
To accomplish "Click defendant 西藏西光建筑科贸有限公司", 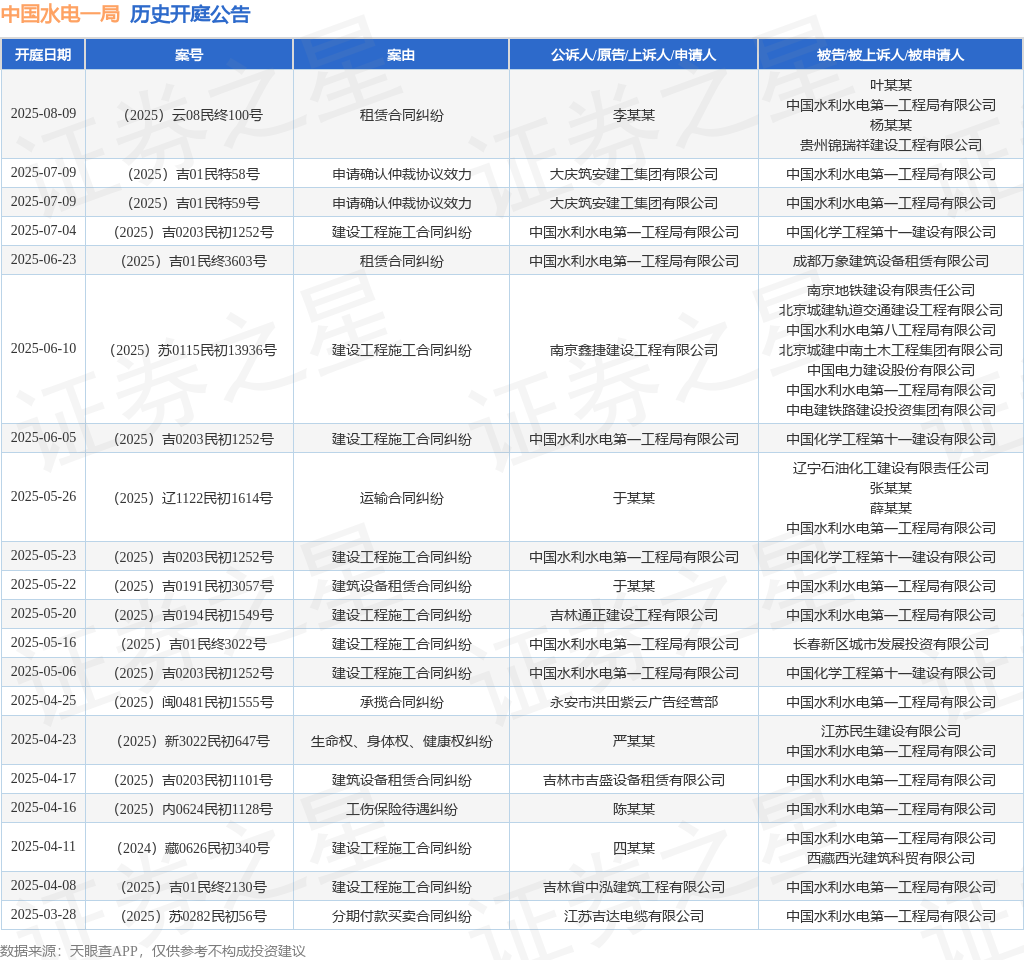I will 891,859.
